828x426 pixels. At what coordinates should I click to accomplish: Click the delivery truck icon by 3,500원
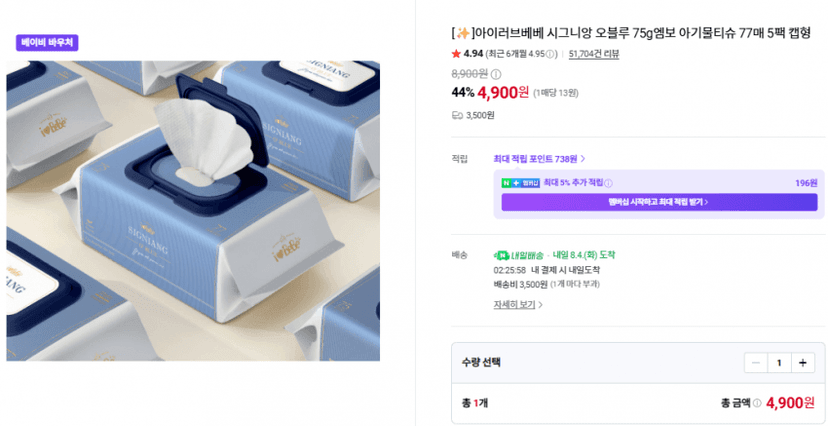pyautogui.click(x=457, y=115)
